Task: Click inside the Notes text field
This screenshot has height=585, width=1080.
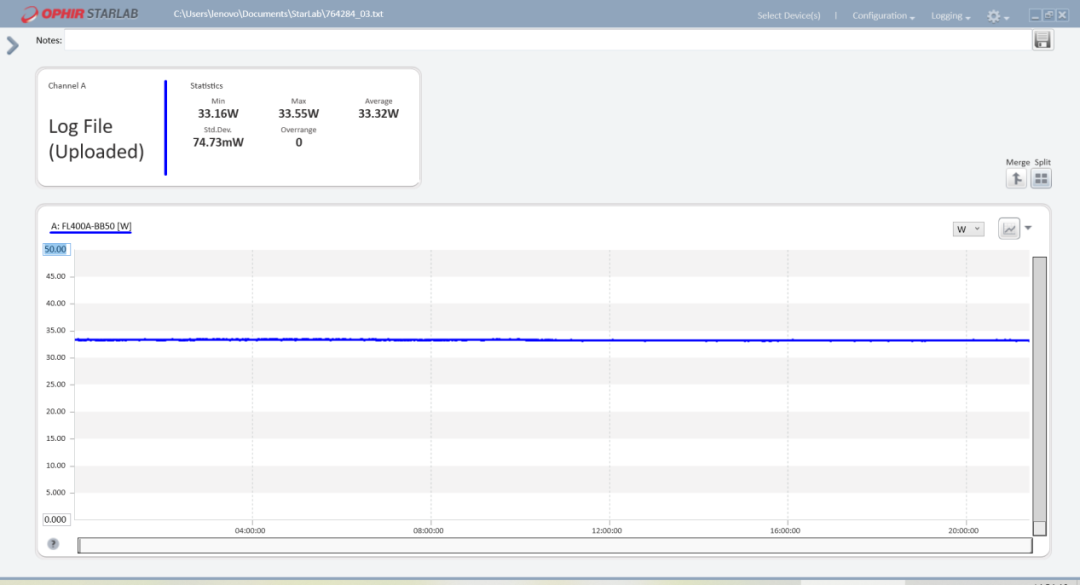Action: (x=547, y=40)
